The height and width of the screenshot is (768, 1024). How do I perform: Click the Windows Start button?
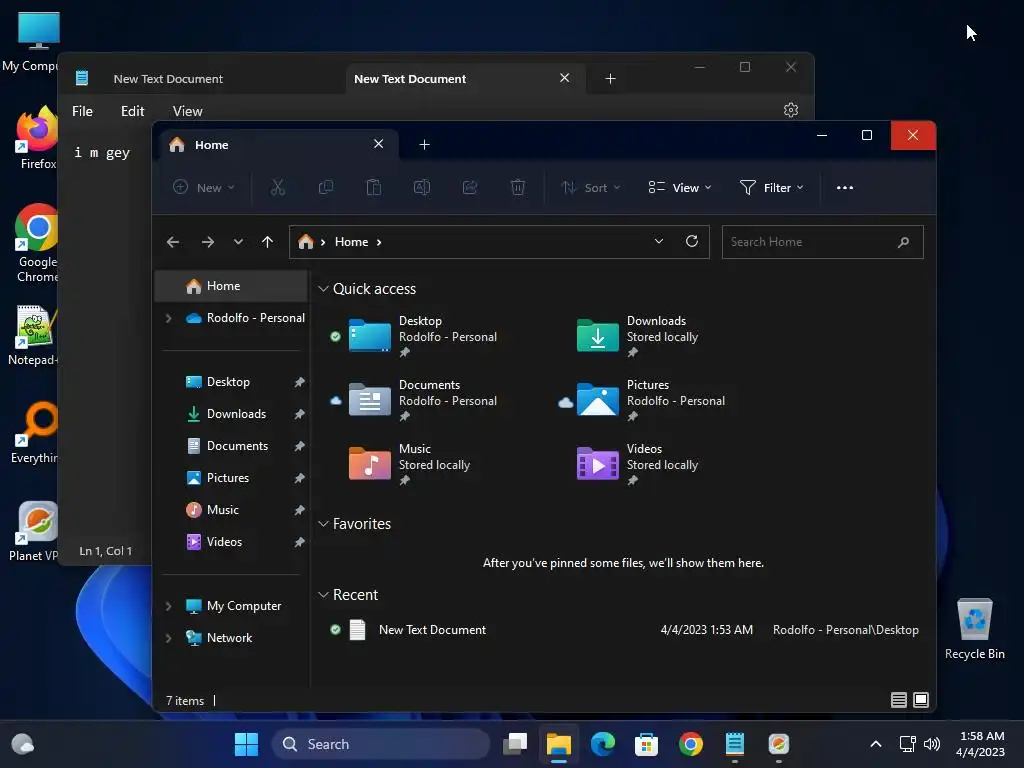(x=246, y=744)
